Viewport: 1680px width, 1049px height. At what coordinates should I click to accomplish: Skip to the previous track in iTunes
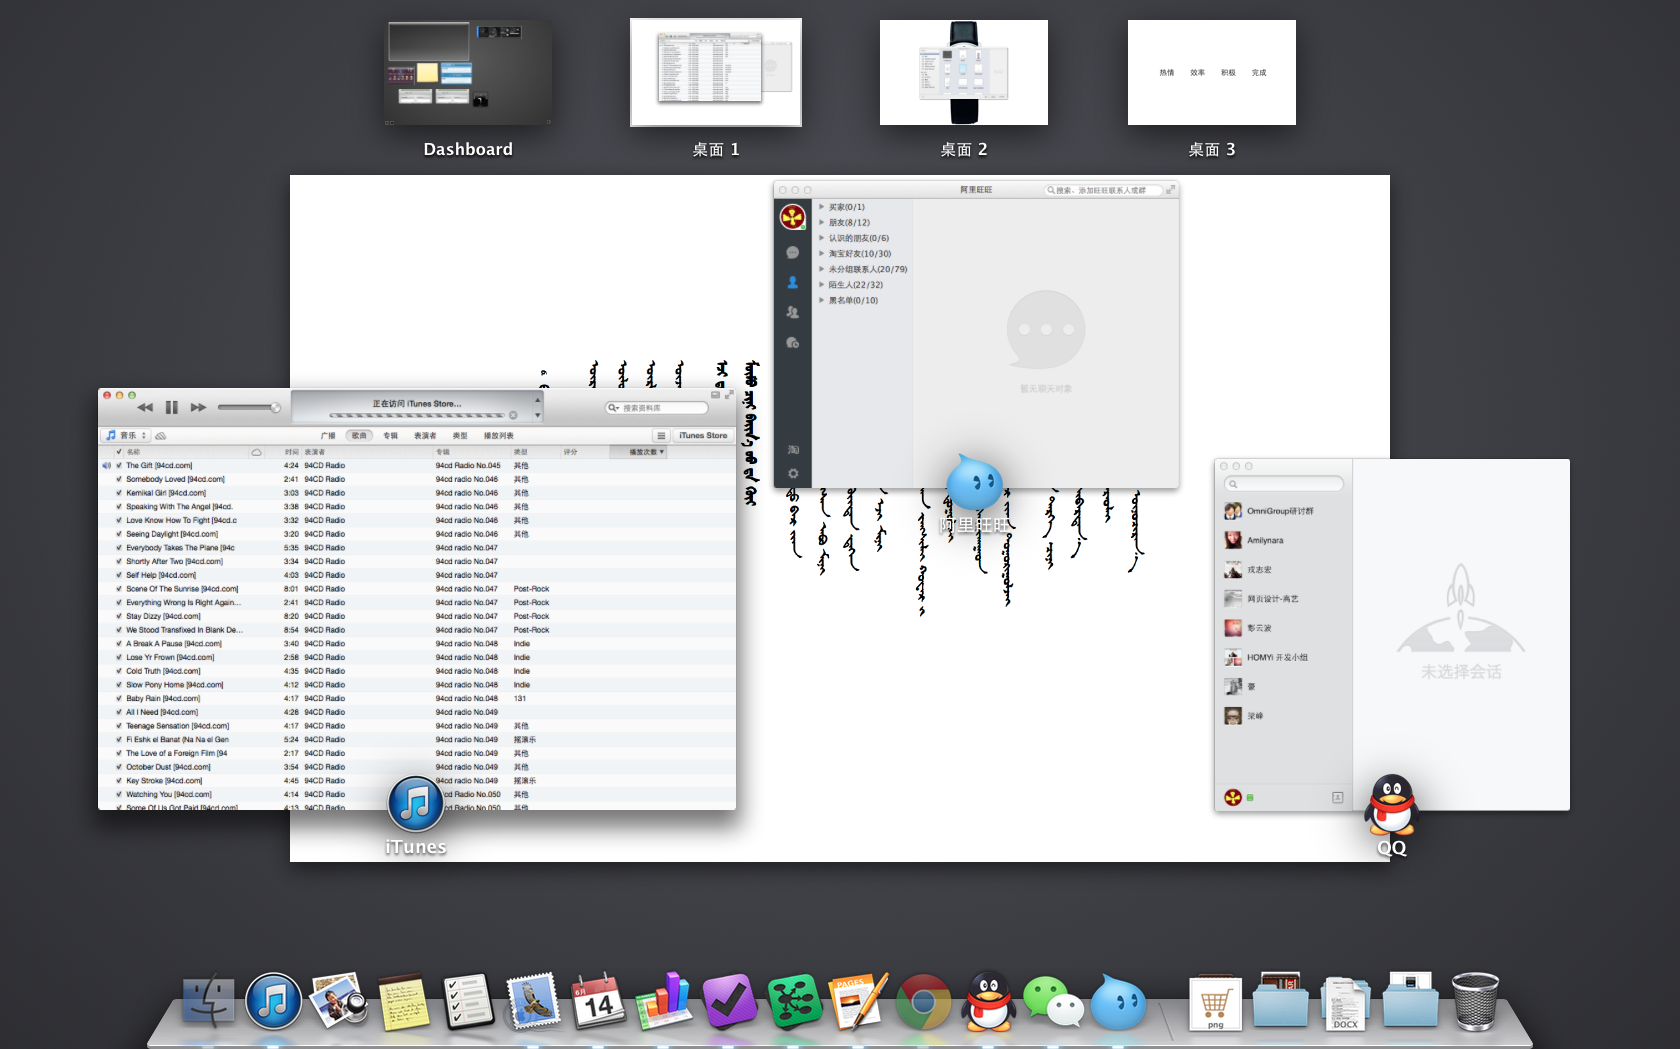pyautogui.click(x=145, y=407)
